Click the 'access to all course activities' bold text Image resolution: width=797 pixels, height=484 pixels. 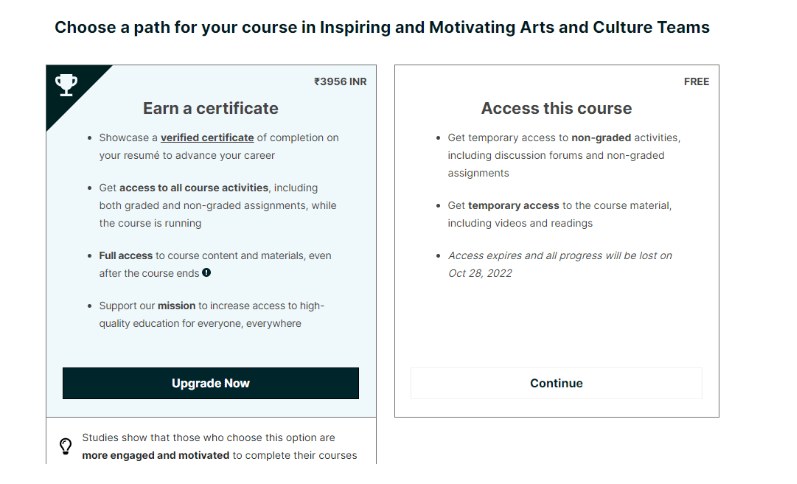pos(194,188)
